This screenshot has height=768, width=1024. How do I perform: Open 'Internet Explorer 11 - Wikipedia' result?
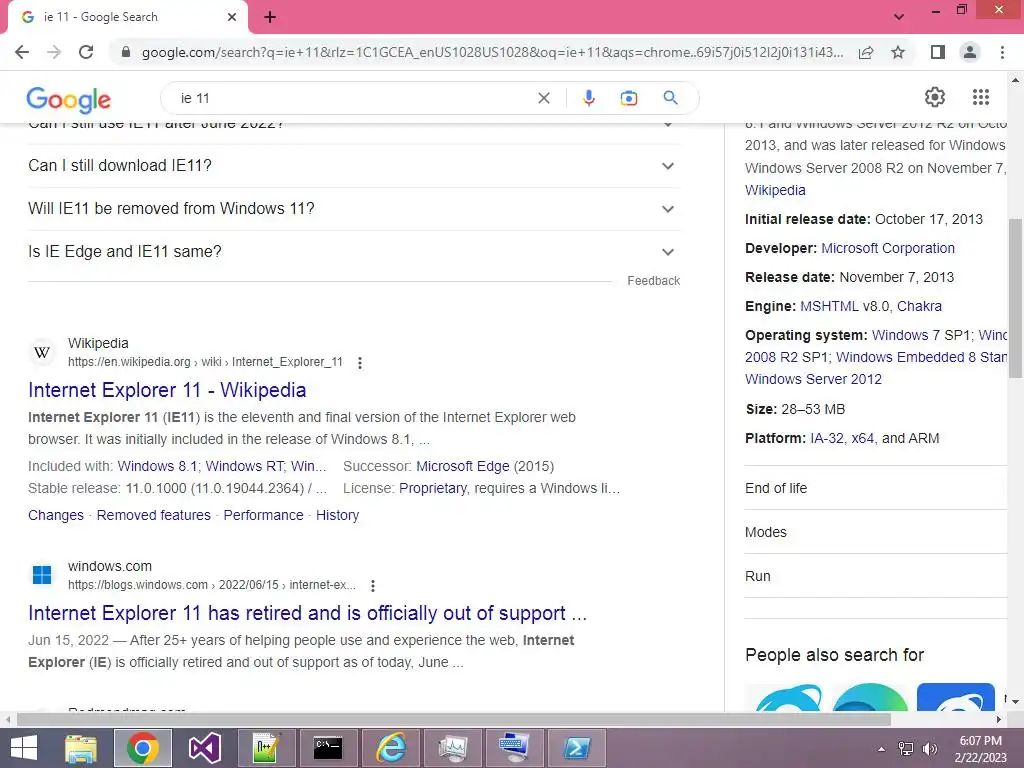(x=167, y=390)
